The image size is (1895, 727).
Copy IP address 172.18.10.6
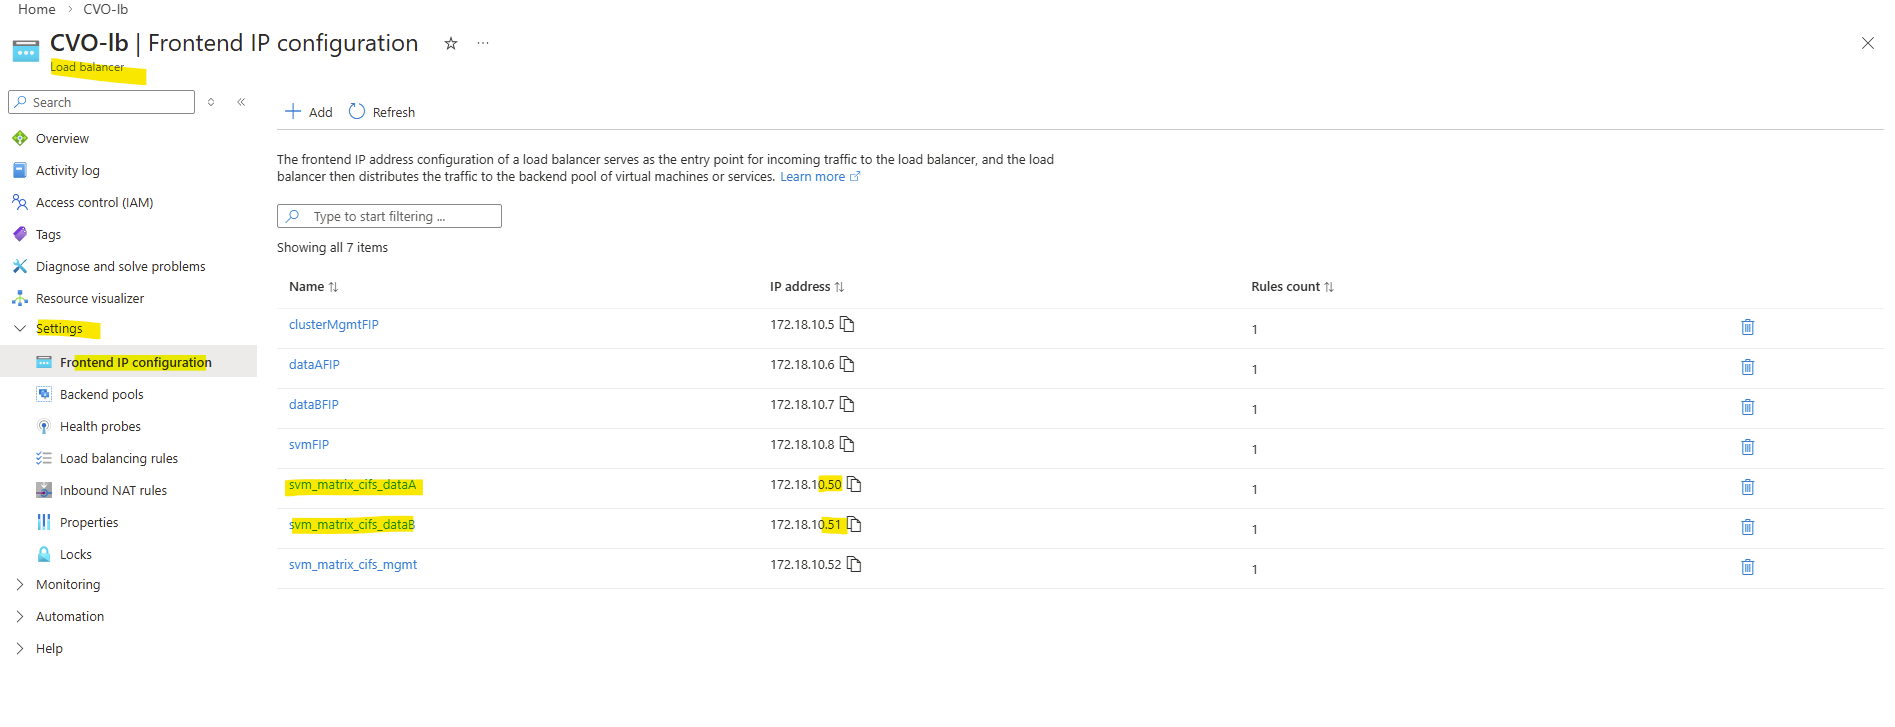click(x=847, y=364)
